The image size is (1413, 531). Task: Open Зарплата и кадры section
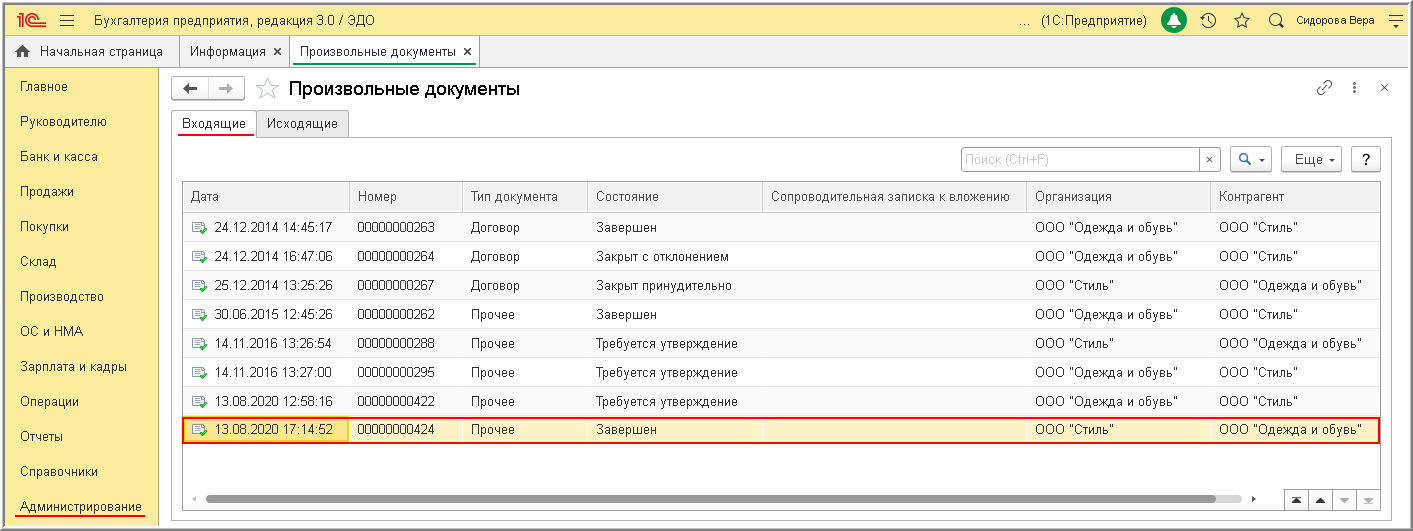[x=73, y=367]
